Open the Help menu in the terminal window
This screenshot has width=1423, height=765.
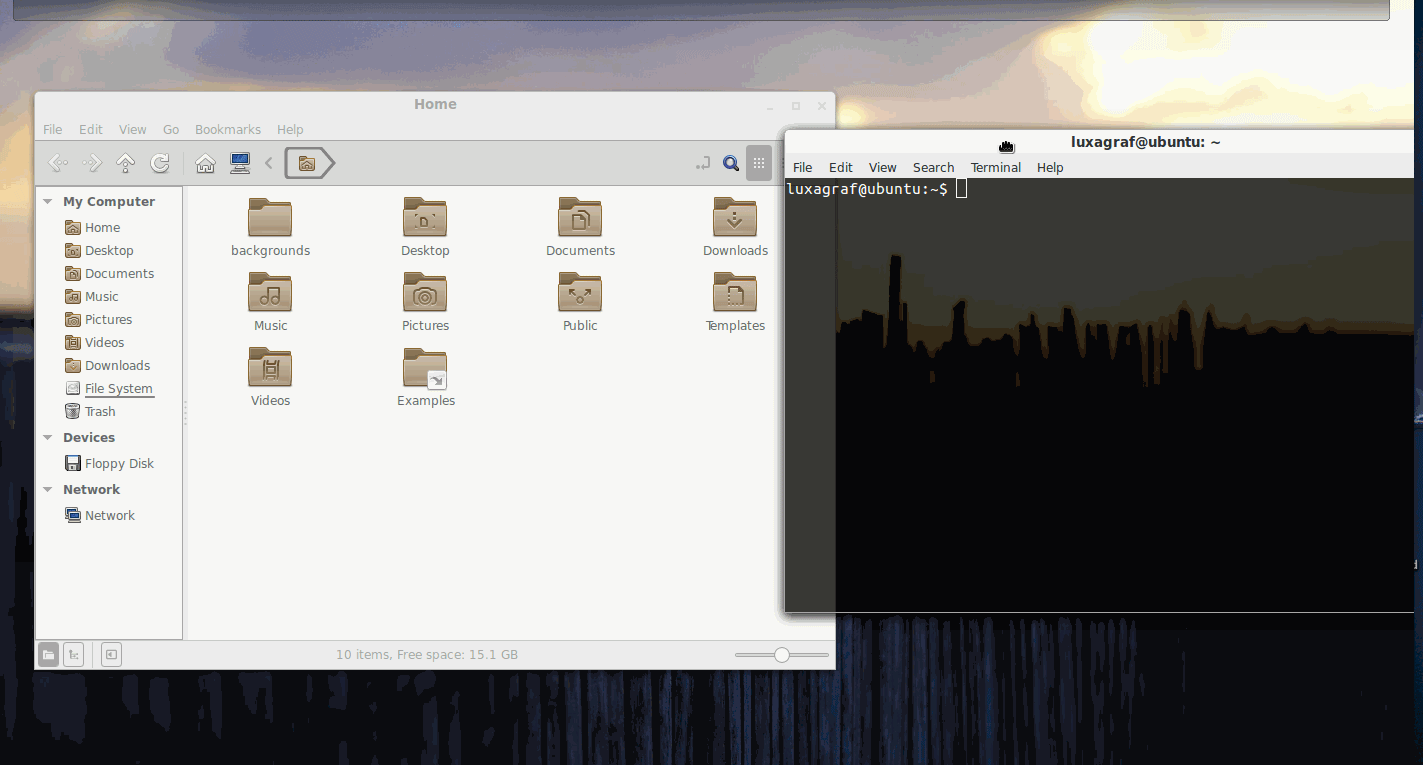1050,168
